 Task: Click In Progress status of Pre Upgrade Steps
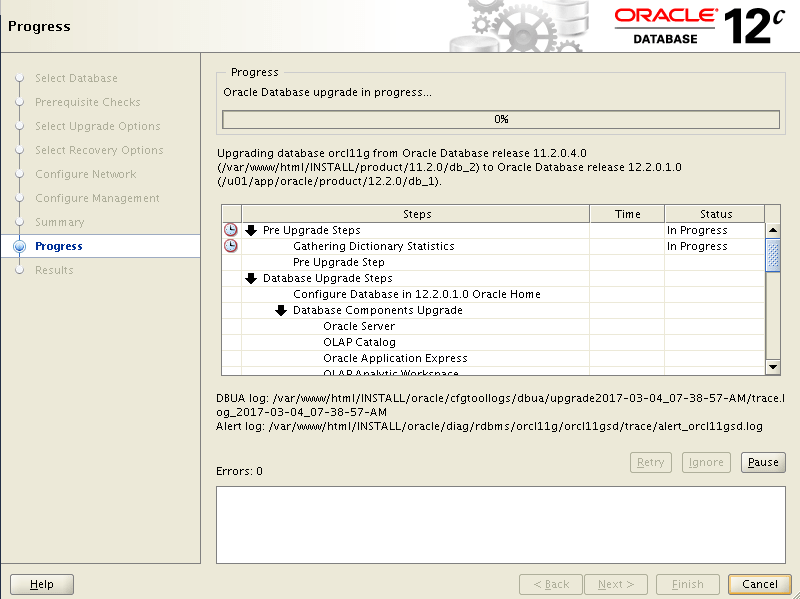697,230
